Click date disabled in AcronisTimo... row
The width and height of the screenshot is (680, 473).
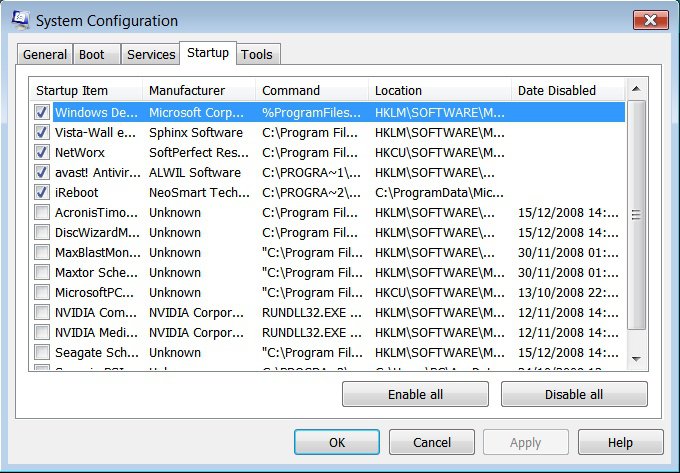568,212
